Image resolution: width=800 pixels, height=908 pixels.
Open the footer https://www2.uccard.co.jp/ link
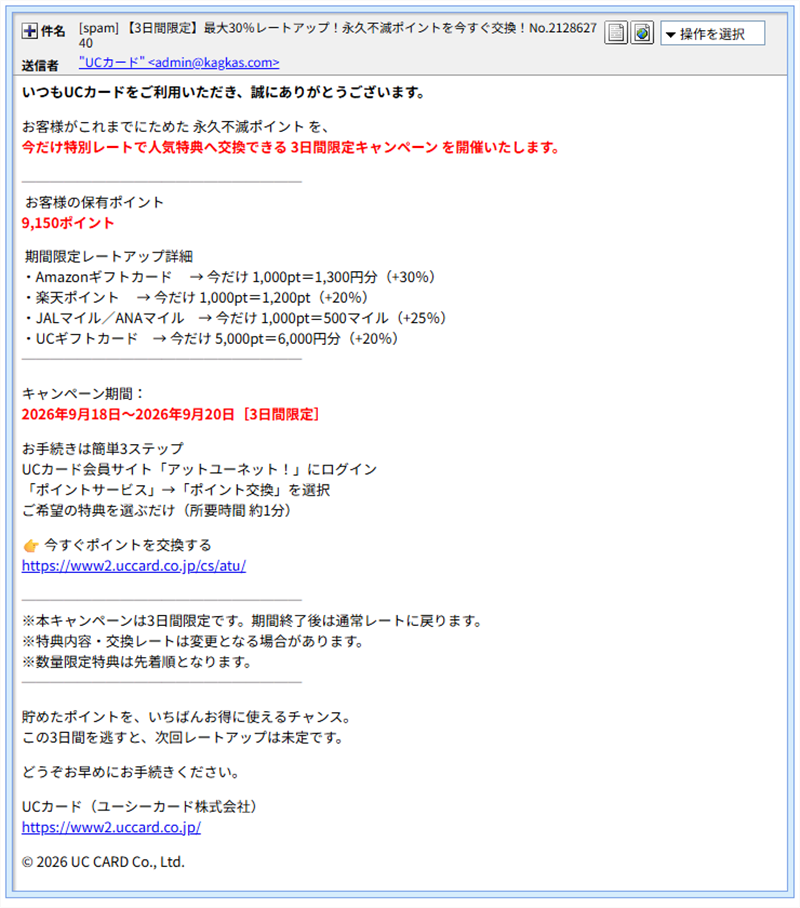coord(111,828)
